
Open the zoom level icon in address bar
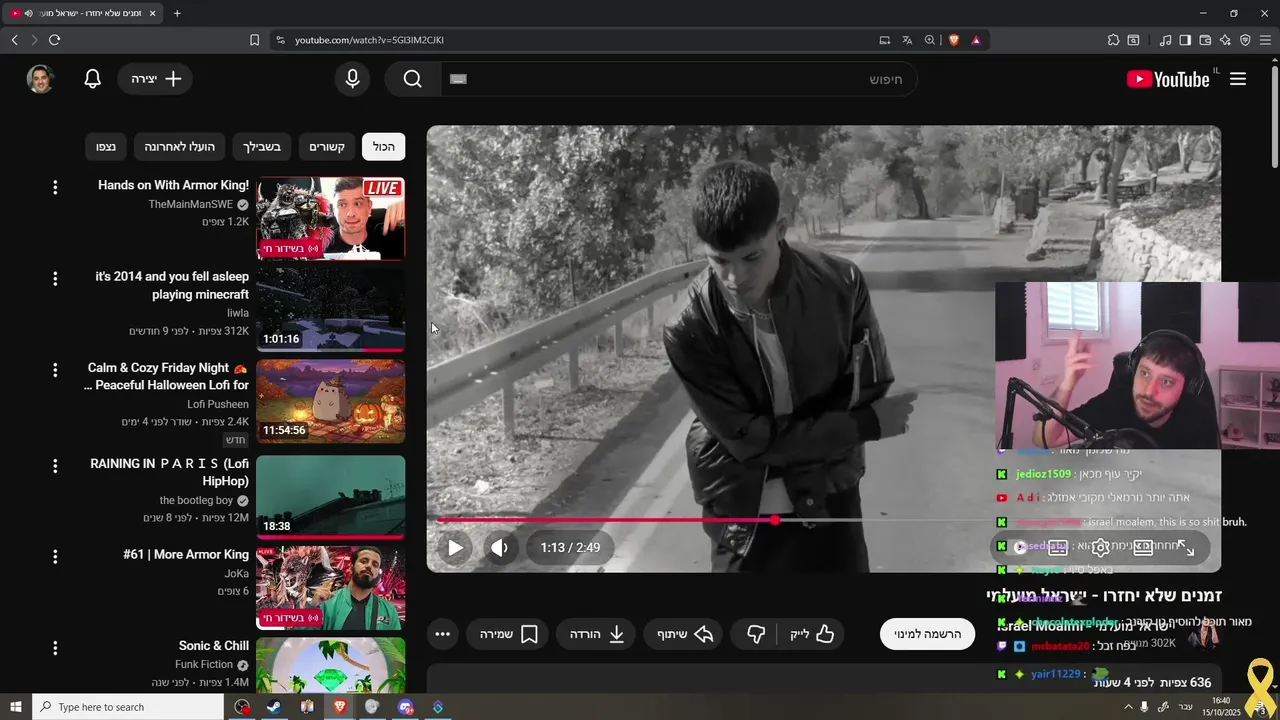coord(930,40)
